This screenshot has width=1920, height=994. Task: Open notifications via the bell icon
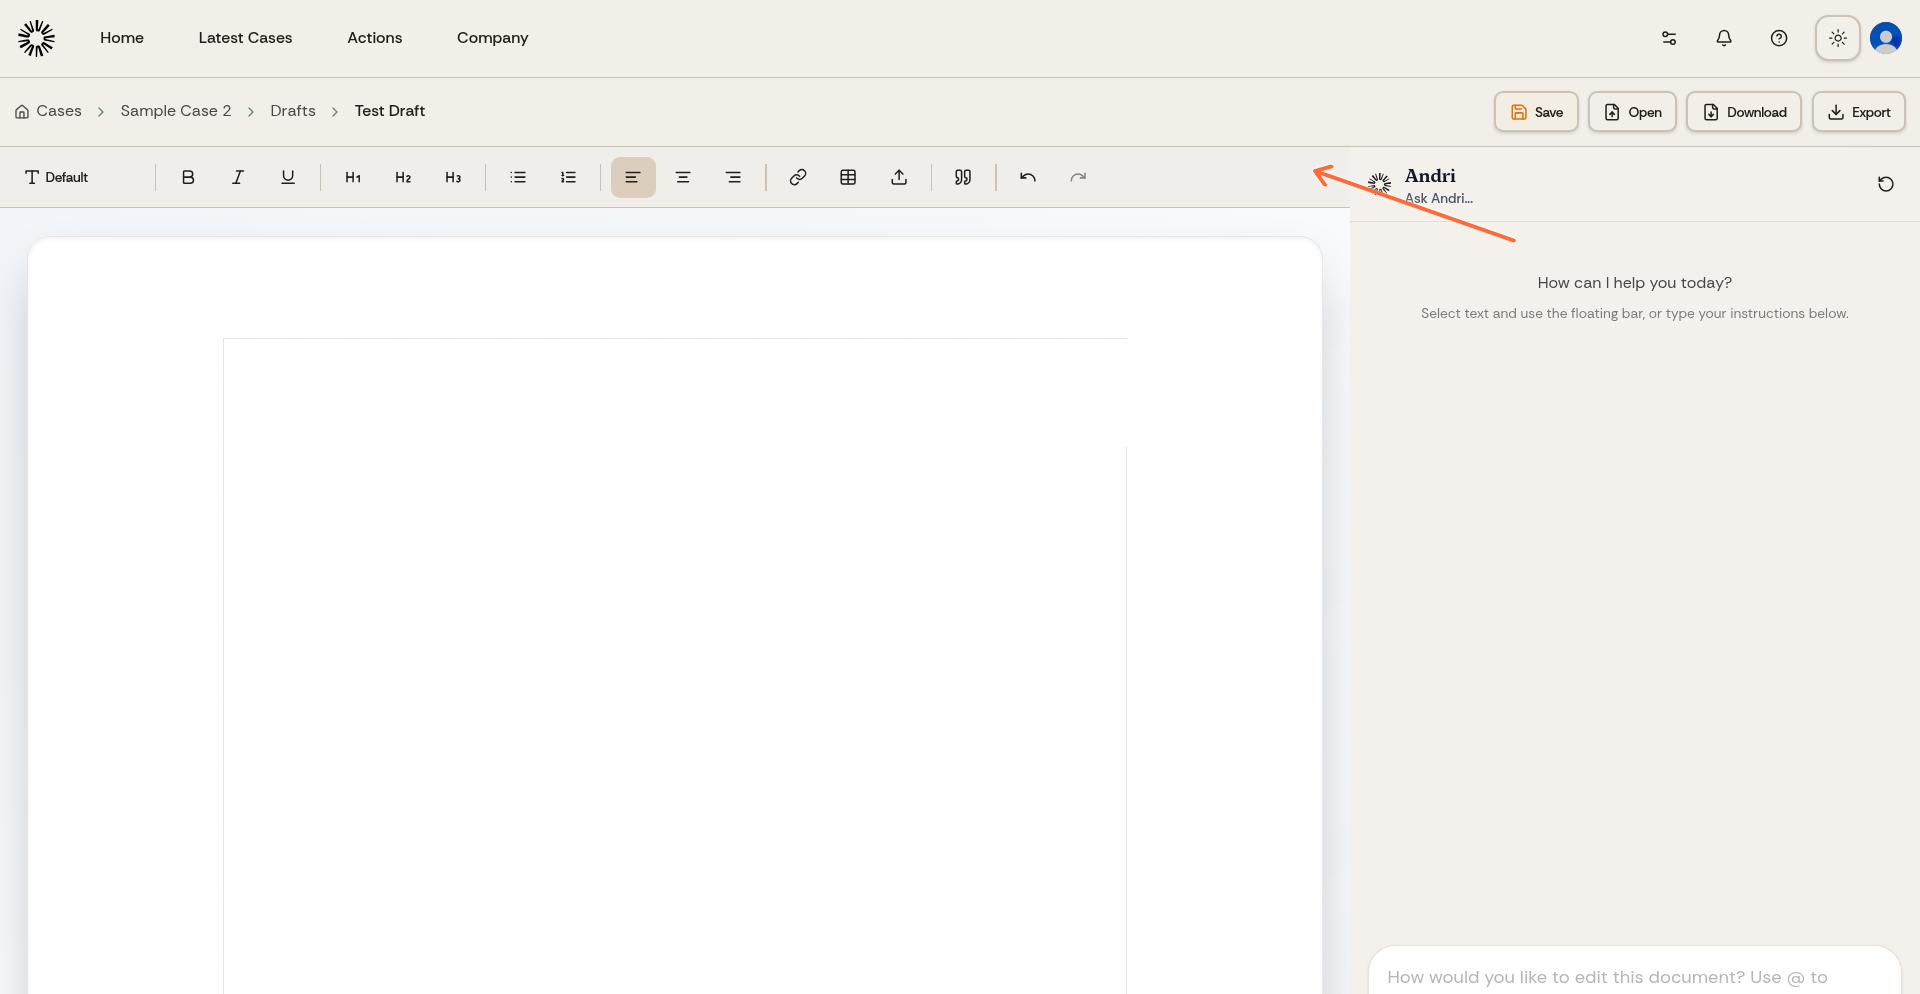[x=1724, y=38]
